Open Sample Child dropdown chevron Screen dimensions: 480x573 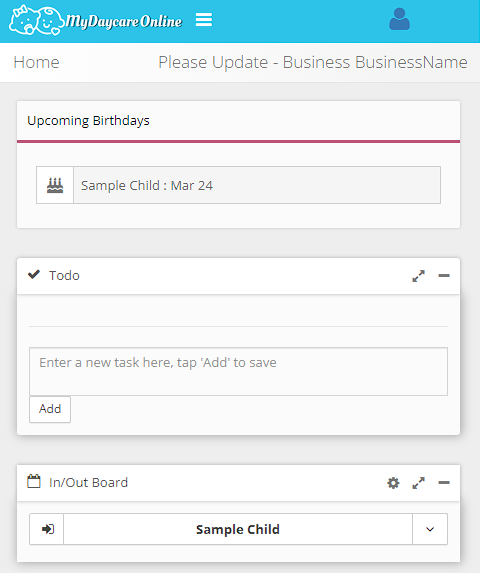(430, 529)
